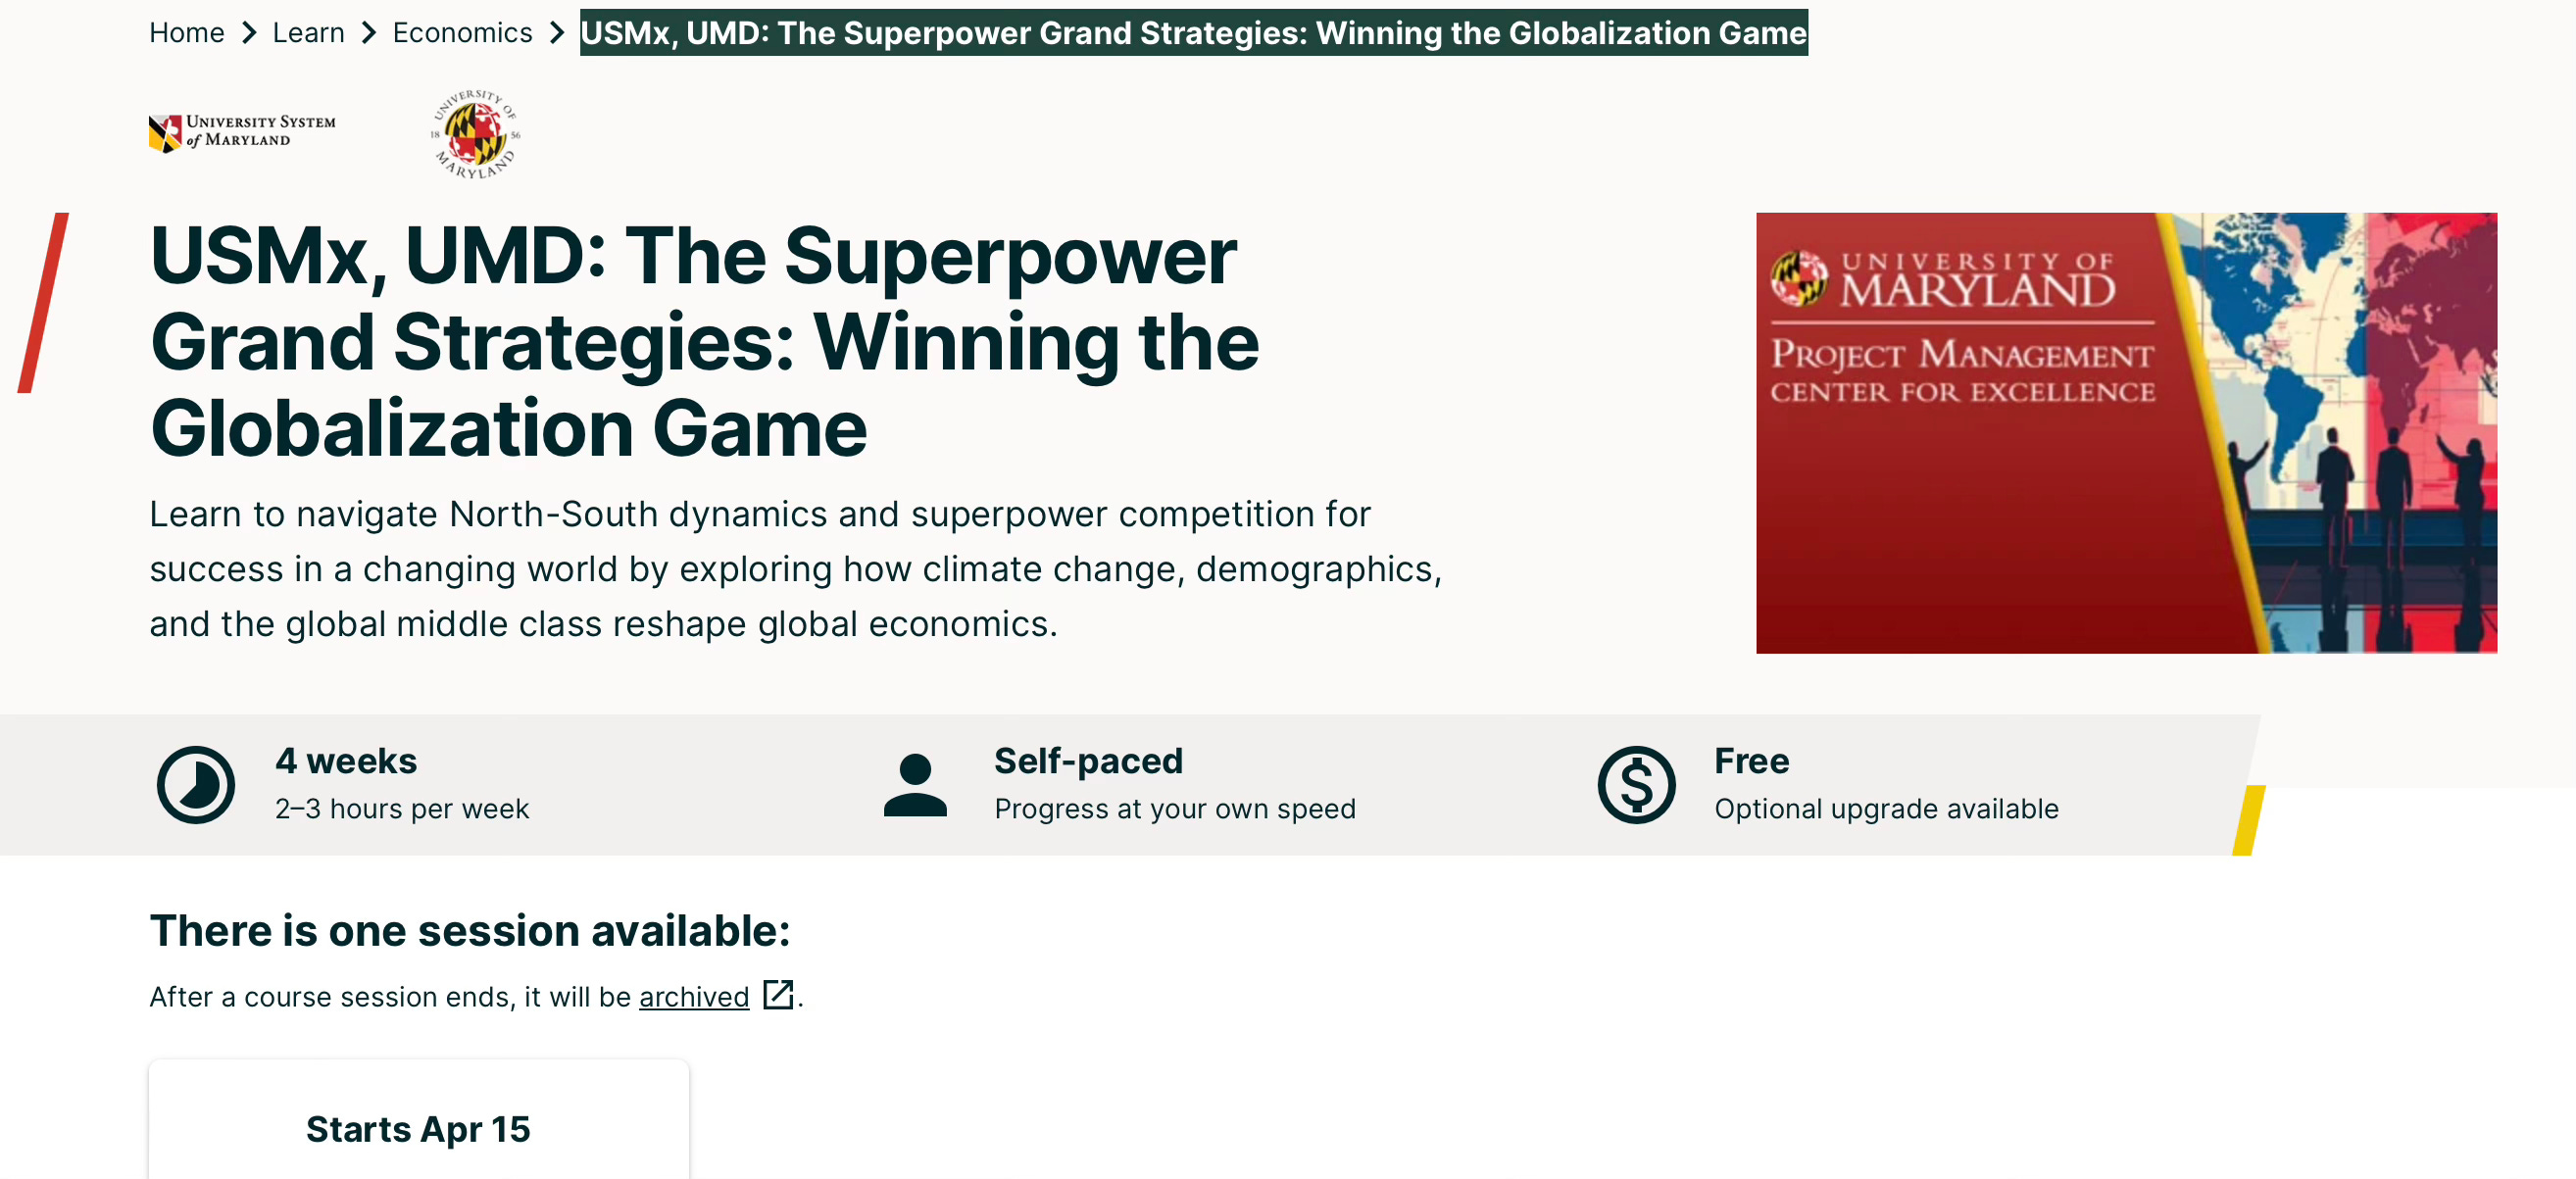Select the Starts Apr 15 session card

click(x=418, y=1120)
